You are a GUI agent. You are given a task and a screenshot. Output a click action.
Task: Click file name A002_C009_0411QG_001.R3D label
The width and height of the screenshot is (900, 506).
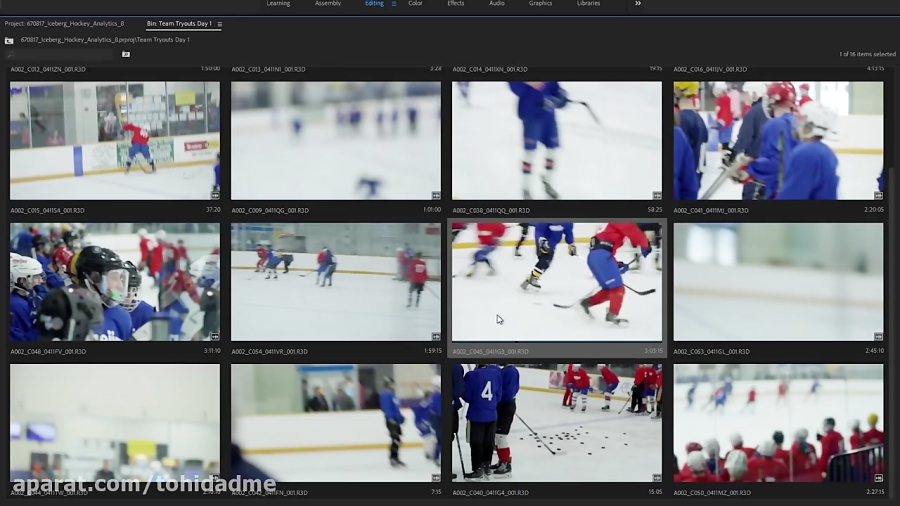click(x=270, y=211)
